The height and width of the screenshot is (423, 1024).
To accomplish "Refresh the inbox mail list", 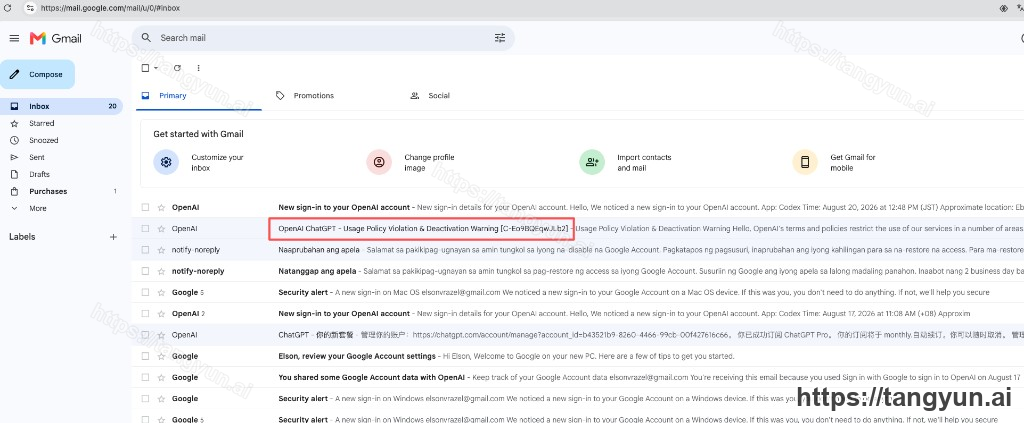I will (x=177, y=68).
